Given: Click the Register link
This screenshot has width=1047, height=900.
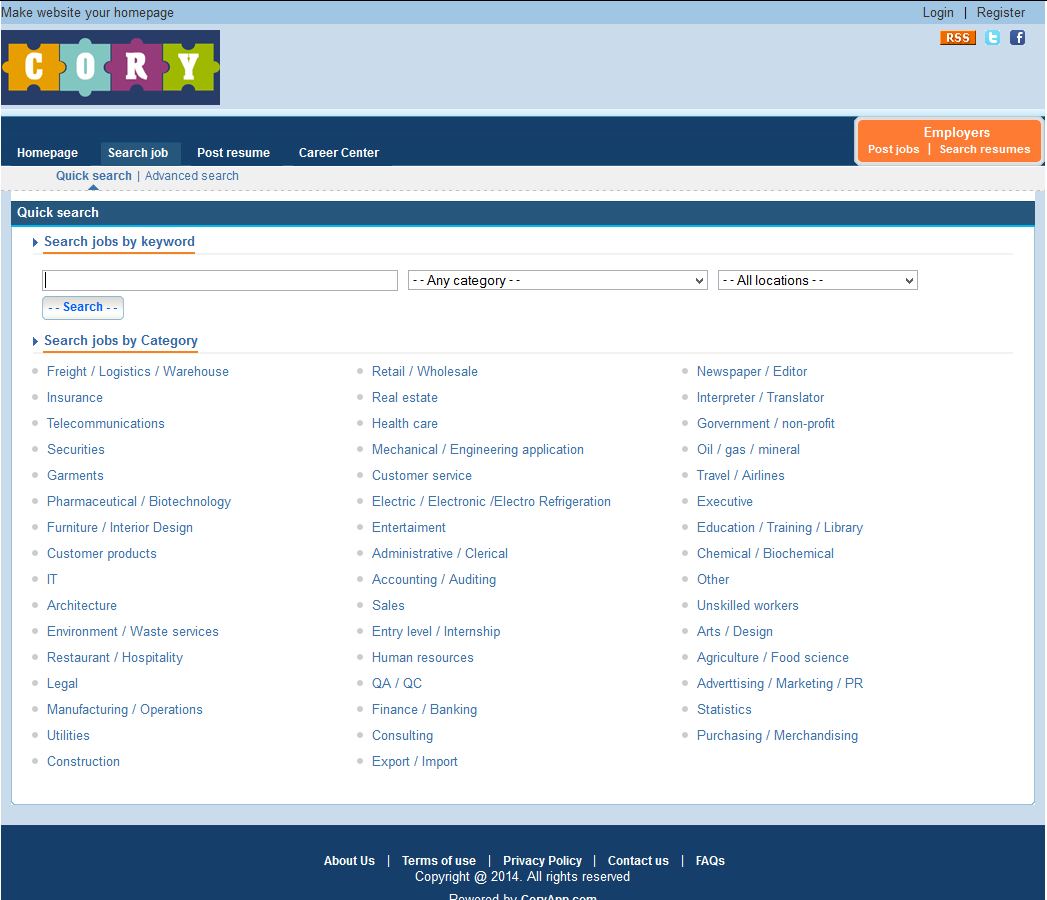Looking at the screenshot, I should point(1001,12).
